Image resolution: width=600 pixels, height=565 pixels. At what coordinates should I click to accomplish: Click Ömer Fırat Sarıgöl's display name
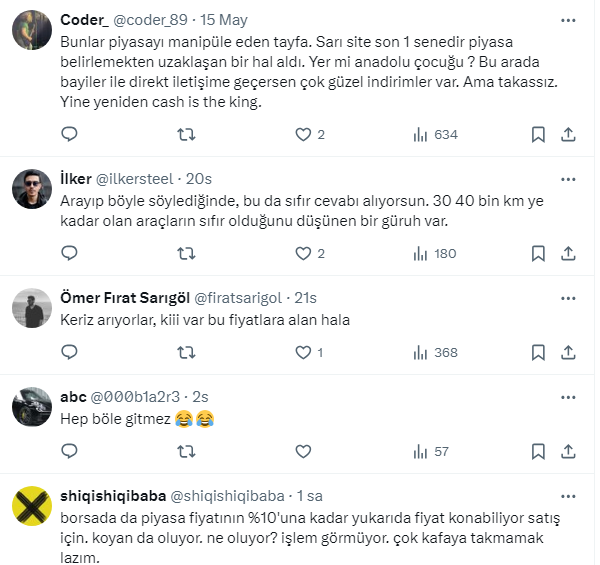point(120,298)
